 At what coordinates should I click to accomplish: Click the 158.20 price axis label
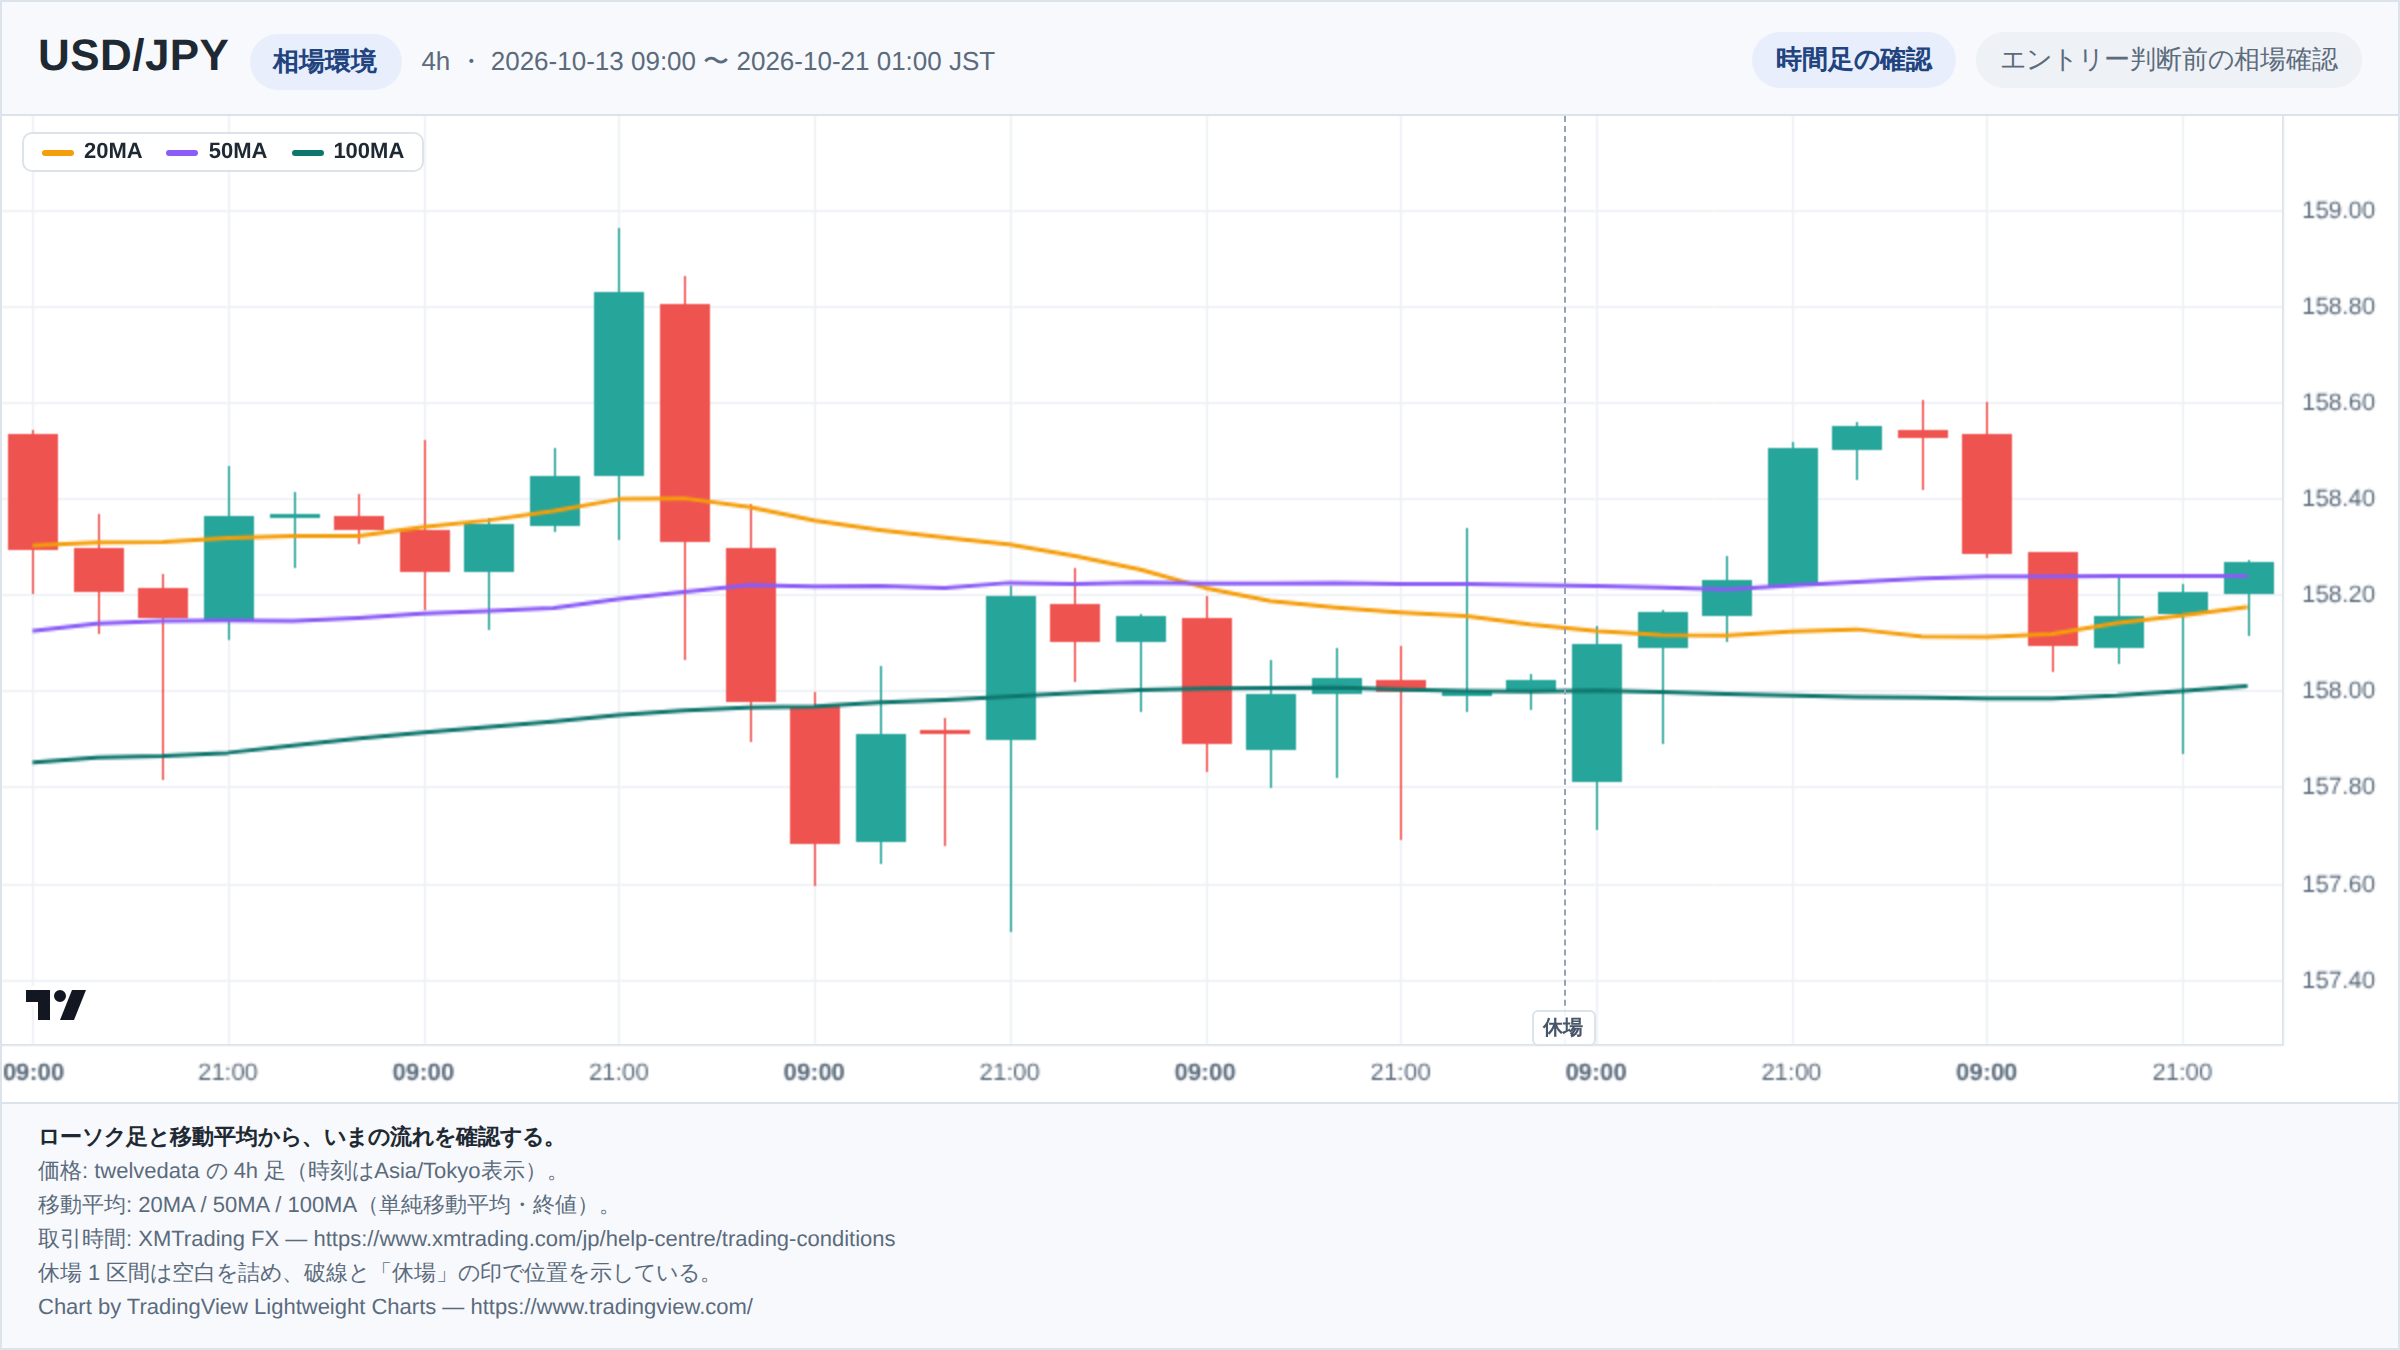click(2337, 594)
